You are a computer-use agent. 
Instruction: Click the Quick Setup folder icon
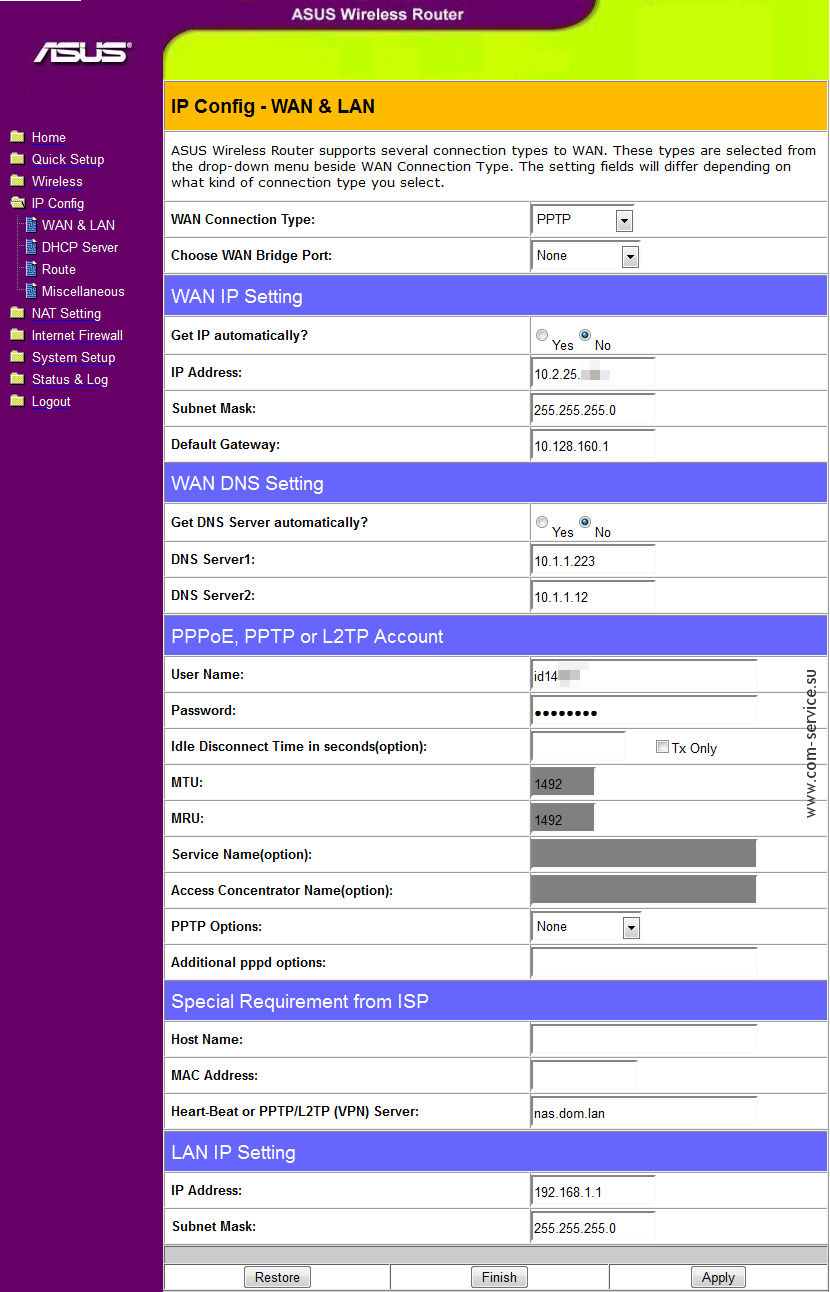(x=17, y=159)
